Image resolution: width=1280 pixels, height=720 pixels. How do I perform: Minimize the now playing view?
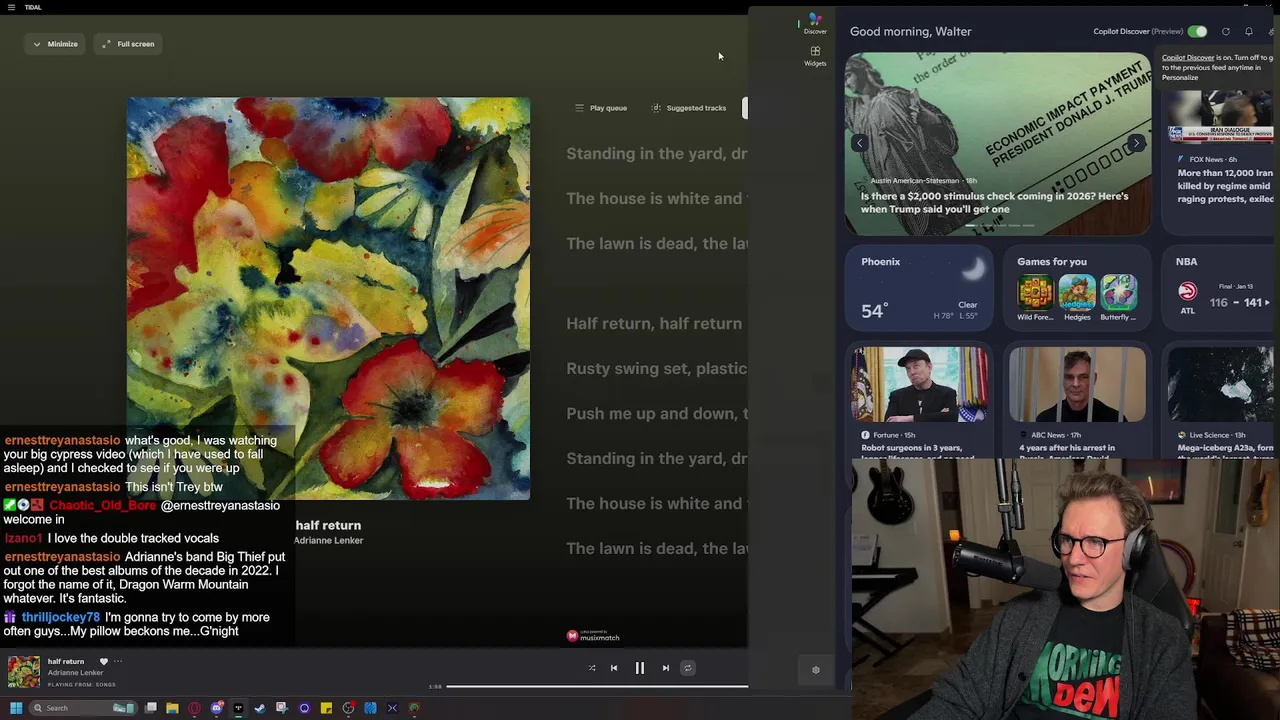(x=55, y=44)
